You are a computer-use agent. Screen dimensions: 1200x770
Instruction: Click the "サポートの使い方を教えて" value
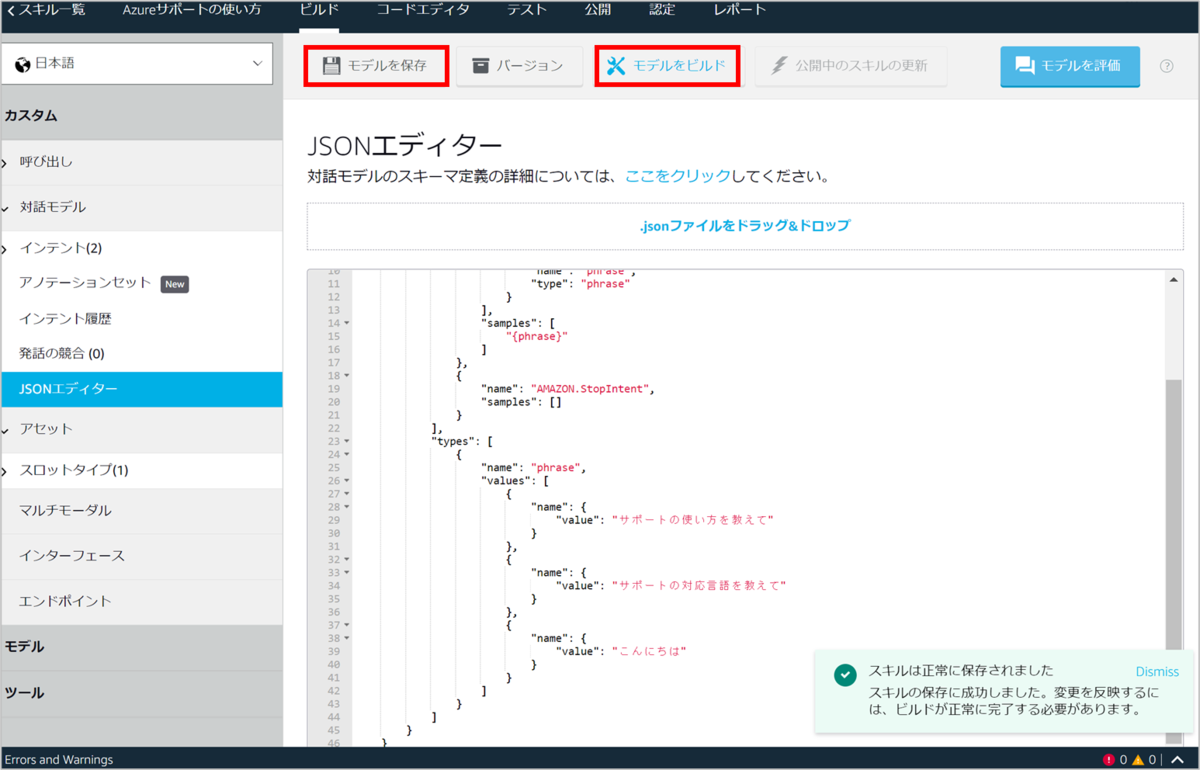[693, 520]
